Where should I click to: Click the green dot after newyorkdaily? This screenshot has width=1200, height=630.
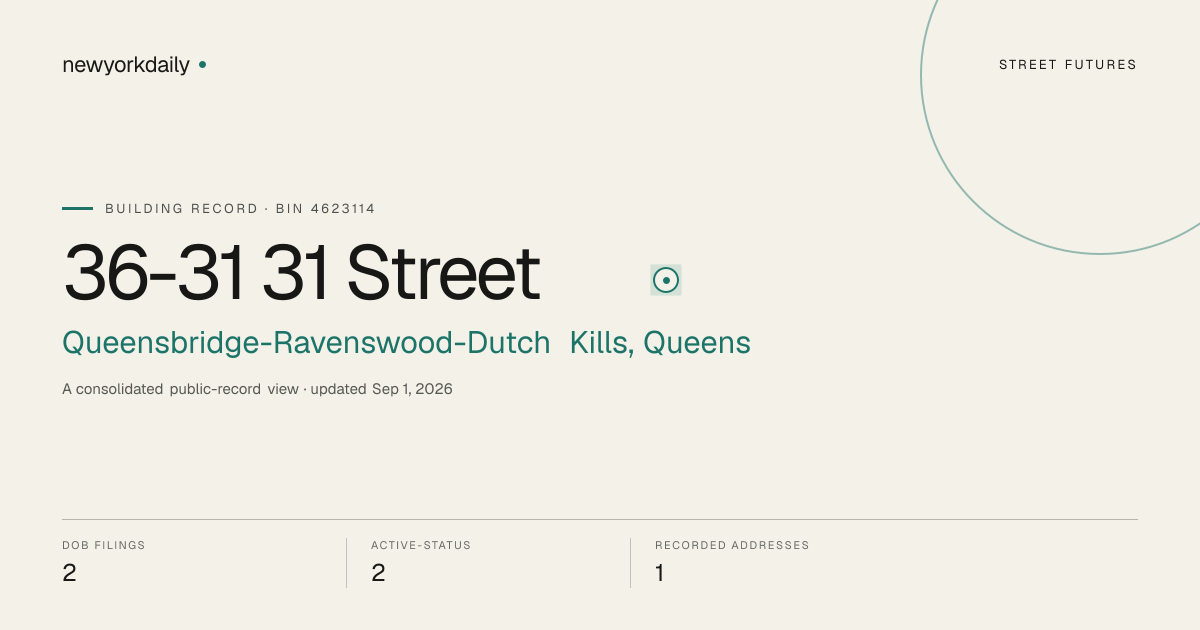coord(202,65)
